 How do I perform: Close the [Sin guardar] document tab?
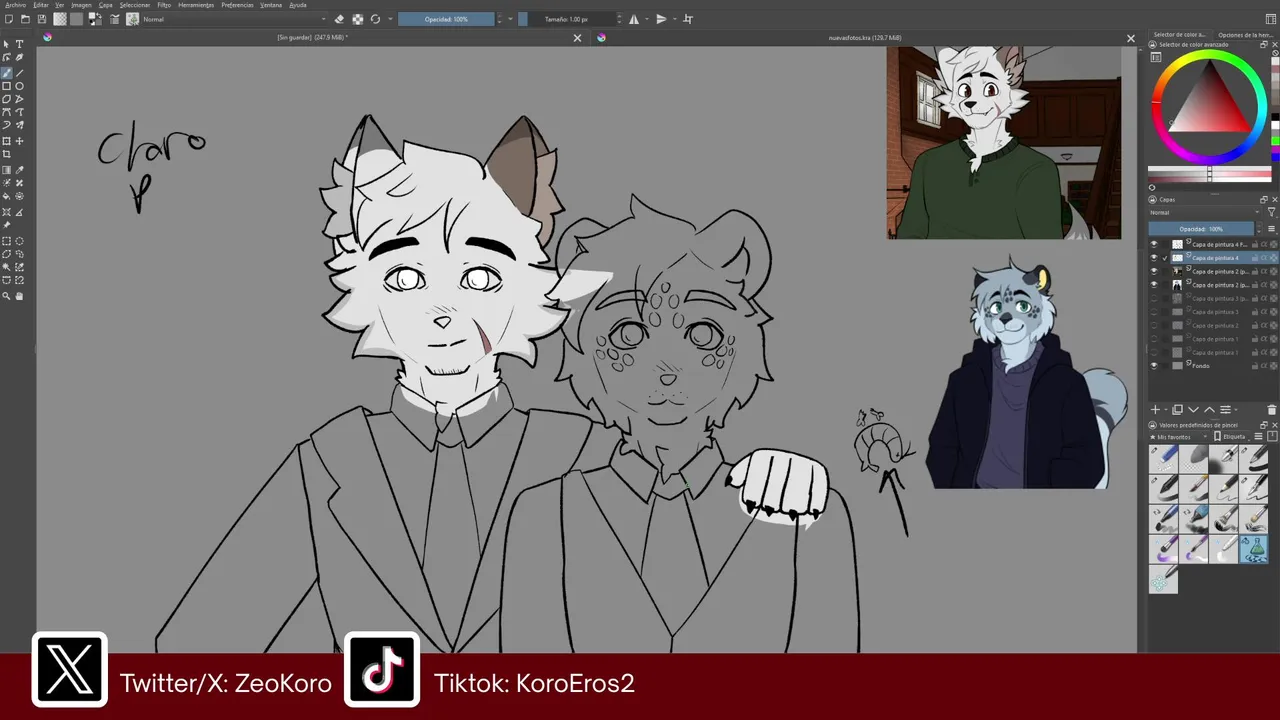(577, 38)
